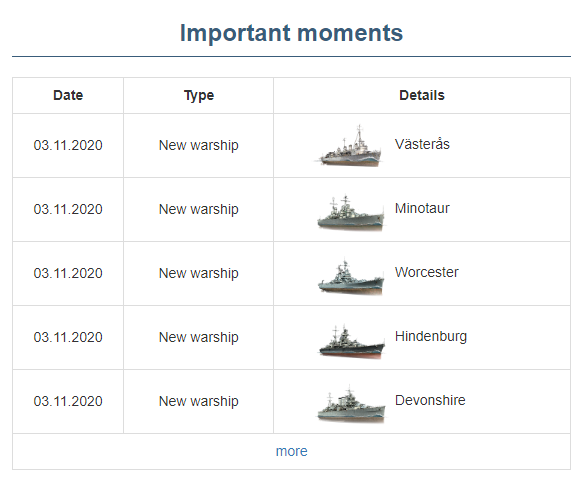Click the Worcester warship image
Image resolution: width=579 pixels, height=479 pixels.
pyautogui.click(x=350, y=277)
